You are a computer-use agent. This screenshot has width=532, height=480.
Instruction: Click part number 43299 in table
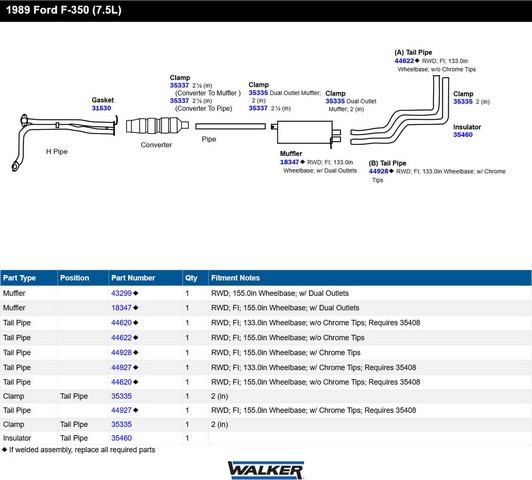[121, 293]
